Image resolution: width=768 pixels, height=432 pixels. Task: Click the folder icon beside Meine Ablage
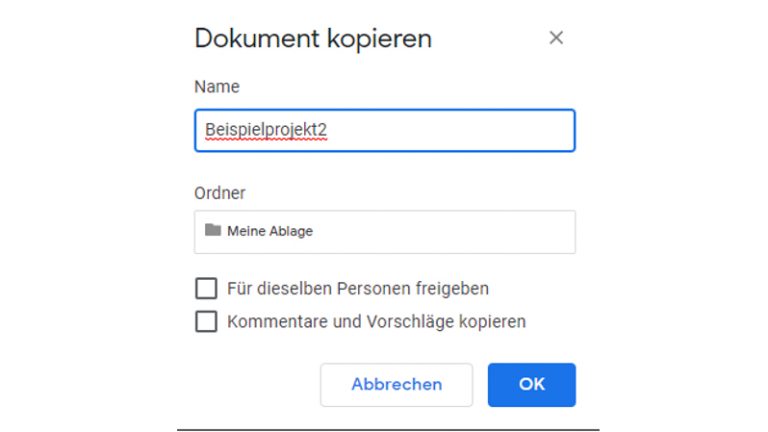click(212, 231)
